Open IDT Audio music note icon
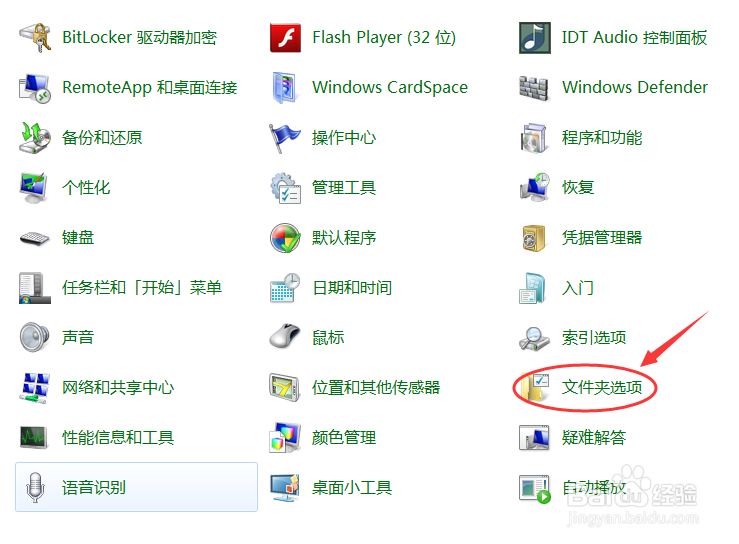 point(535,37)
